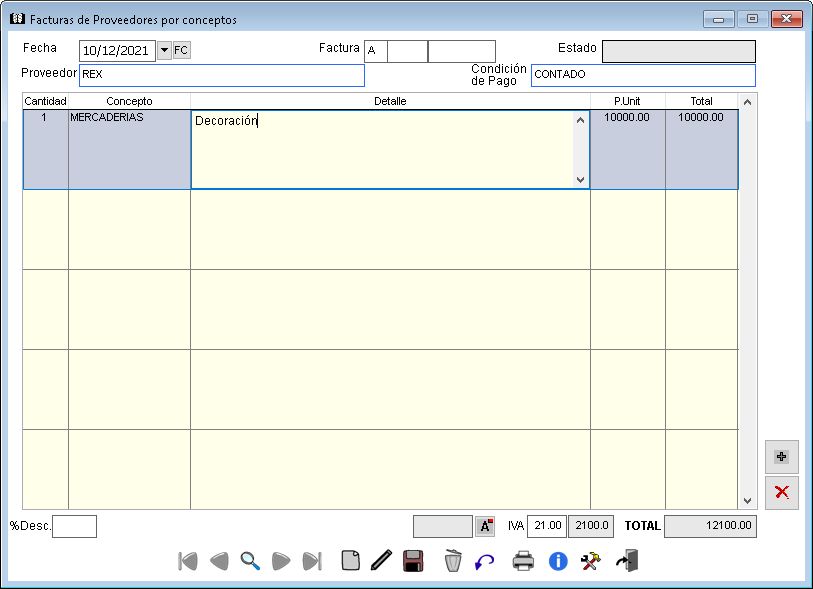Jump to the first record

(x=187, y=561)
